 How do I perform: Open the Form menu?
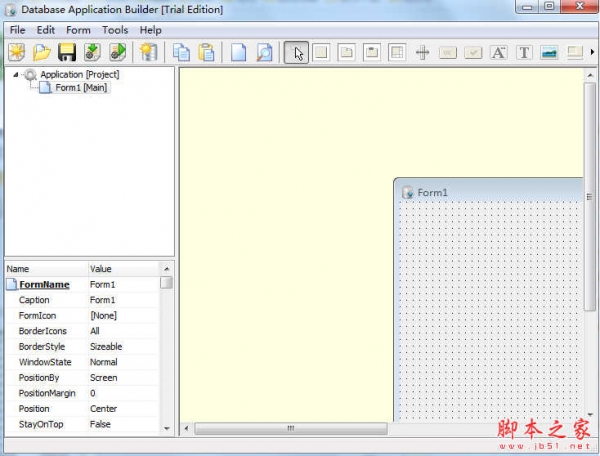coord(78,30)
